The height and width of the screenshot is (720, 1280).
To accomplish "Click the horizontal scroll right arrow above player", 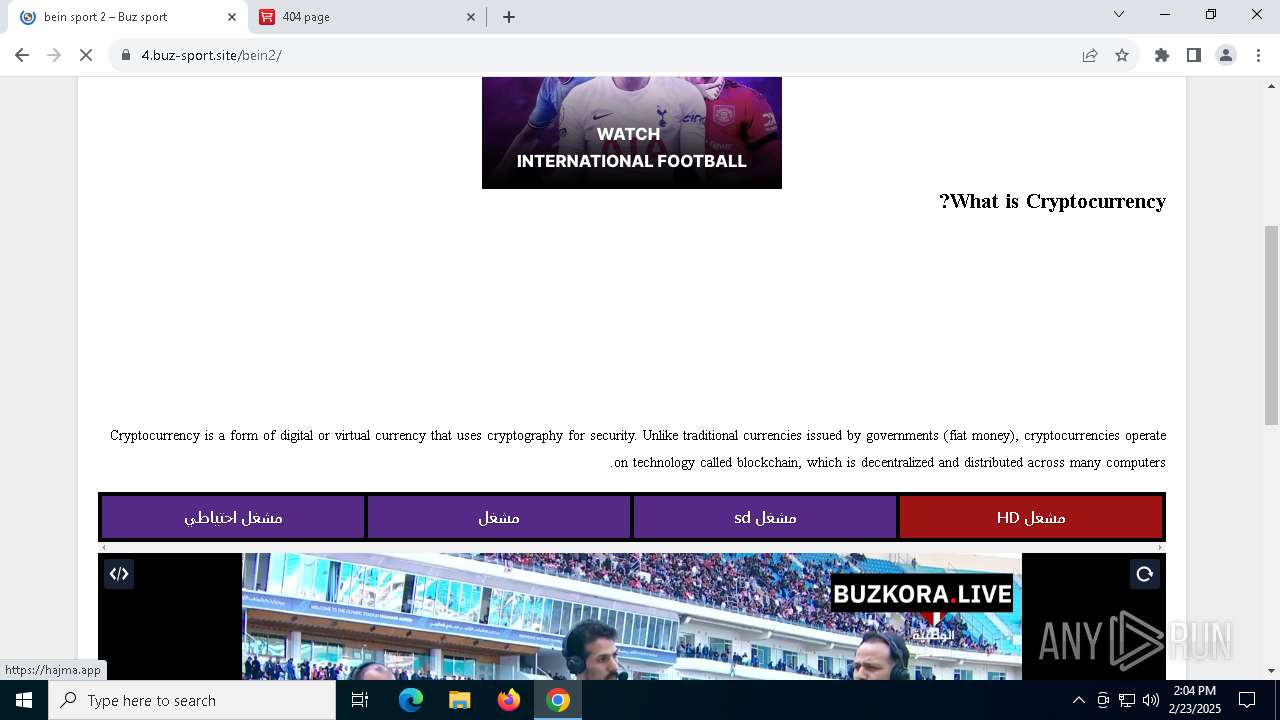I will 1160,547.
